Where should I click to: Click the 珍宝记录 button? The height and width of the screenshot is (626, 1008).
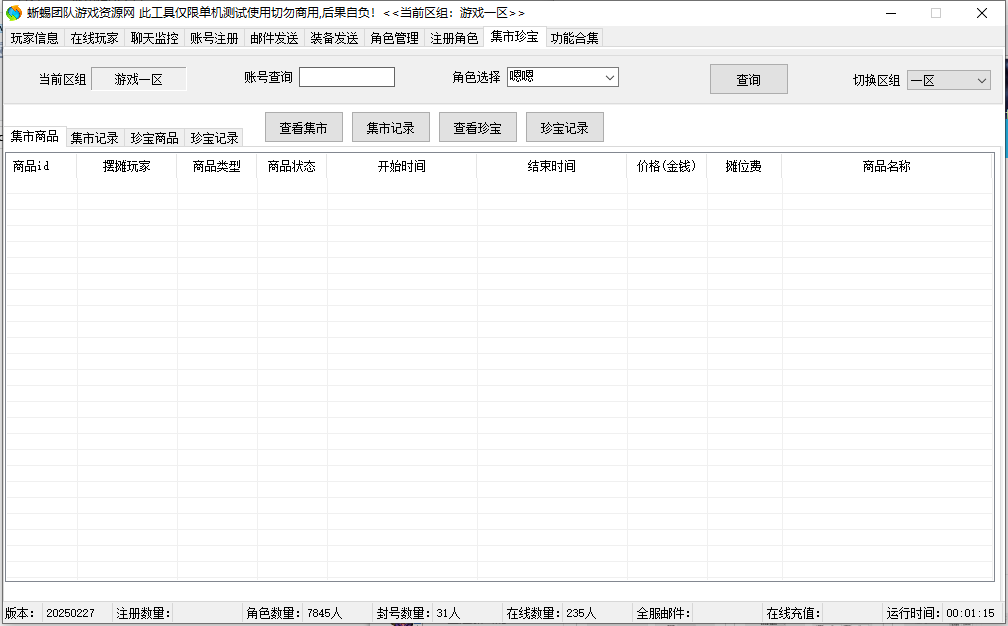click(x=564, y=128)
